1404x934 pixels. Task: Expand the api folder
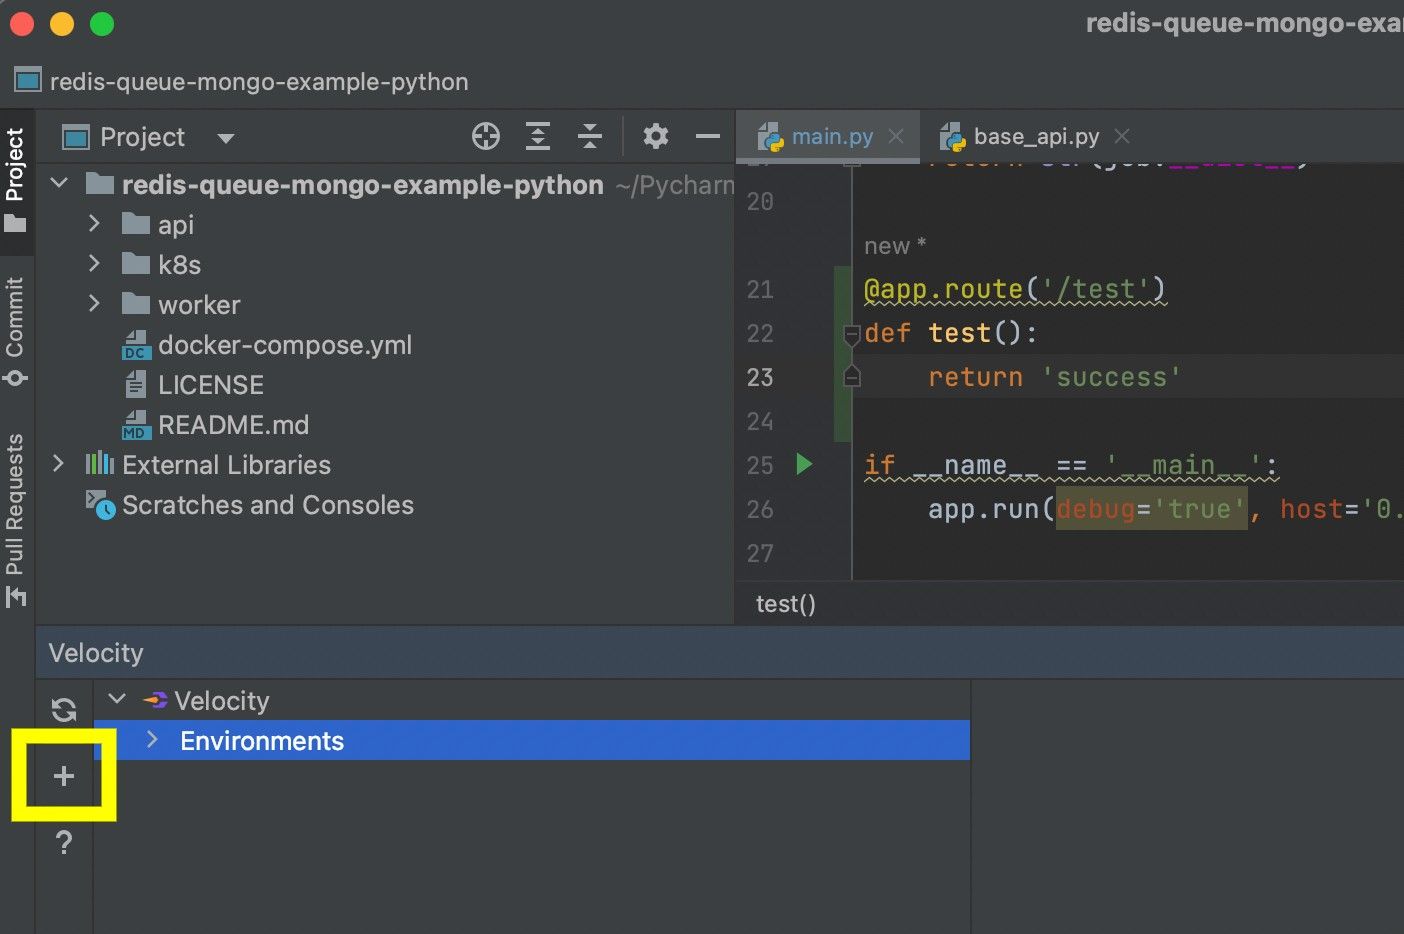94,224
